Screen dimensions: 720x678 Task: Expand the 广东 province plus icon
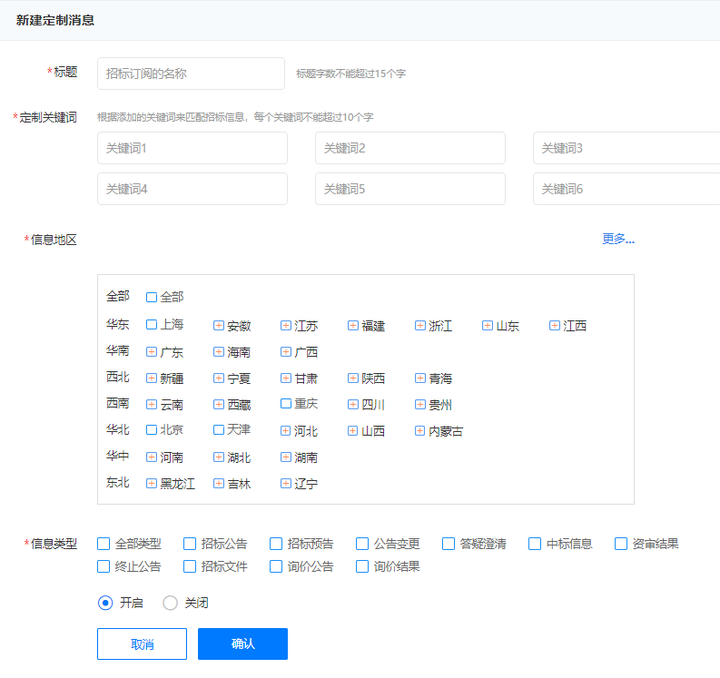click(x=151, y=352)
